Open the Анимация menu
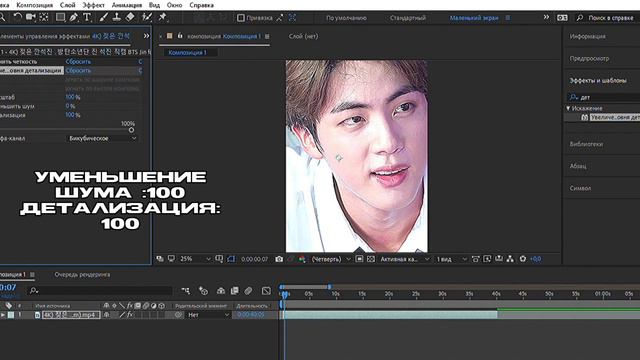This screenshot has width=640, height=360. point(127,5)
